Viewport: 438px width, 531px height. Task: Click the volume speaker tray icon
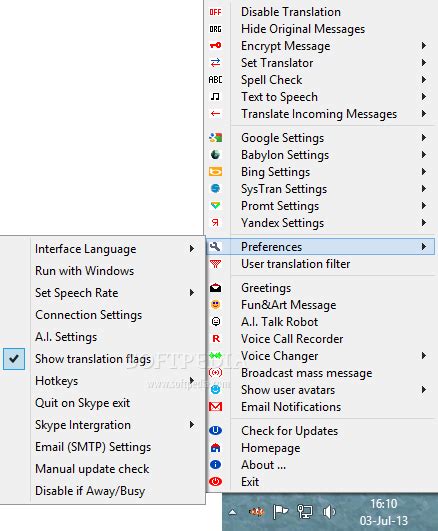click(329, 512)
